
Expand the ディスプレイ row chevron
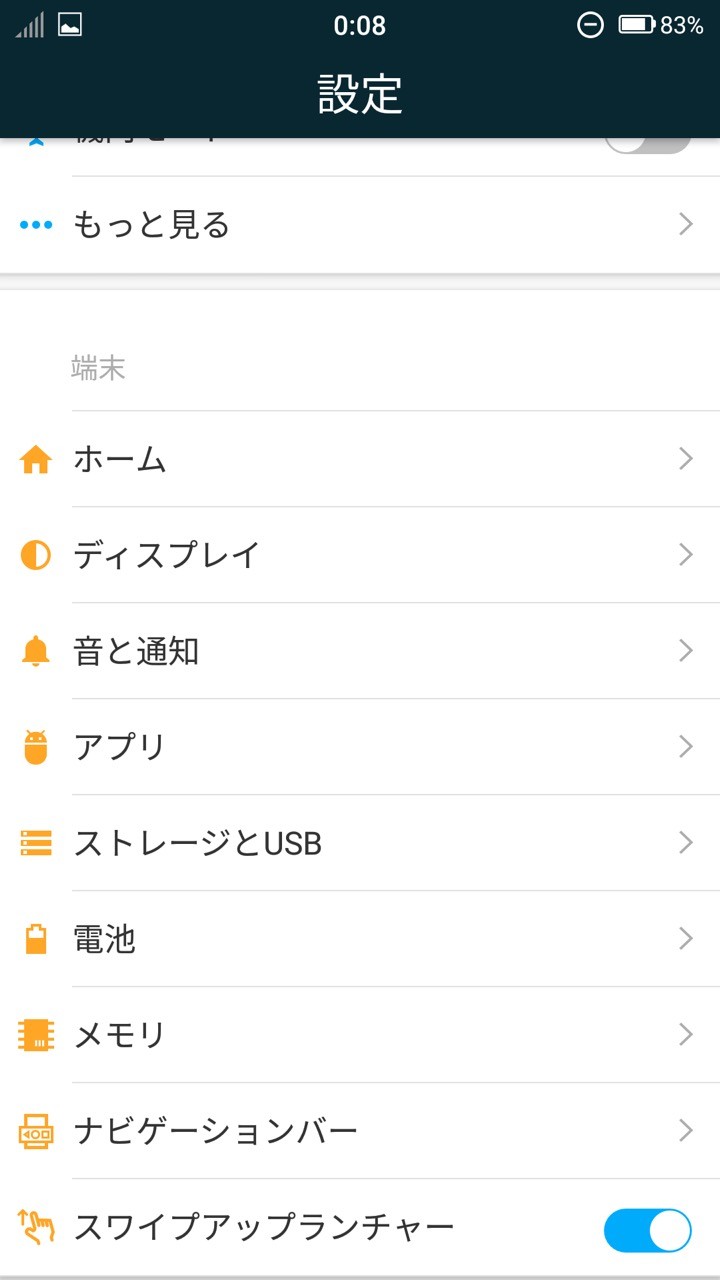click(x=686, y=555)
